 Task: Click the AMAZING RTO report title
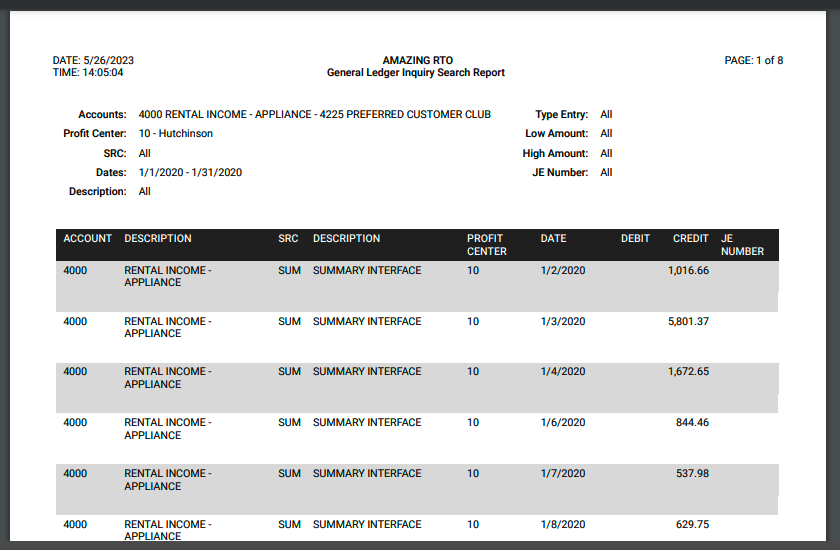417,60
